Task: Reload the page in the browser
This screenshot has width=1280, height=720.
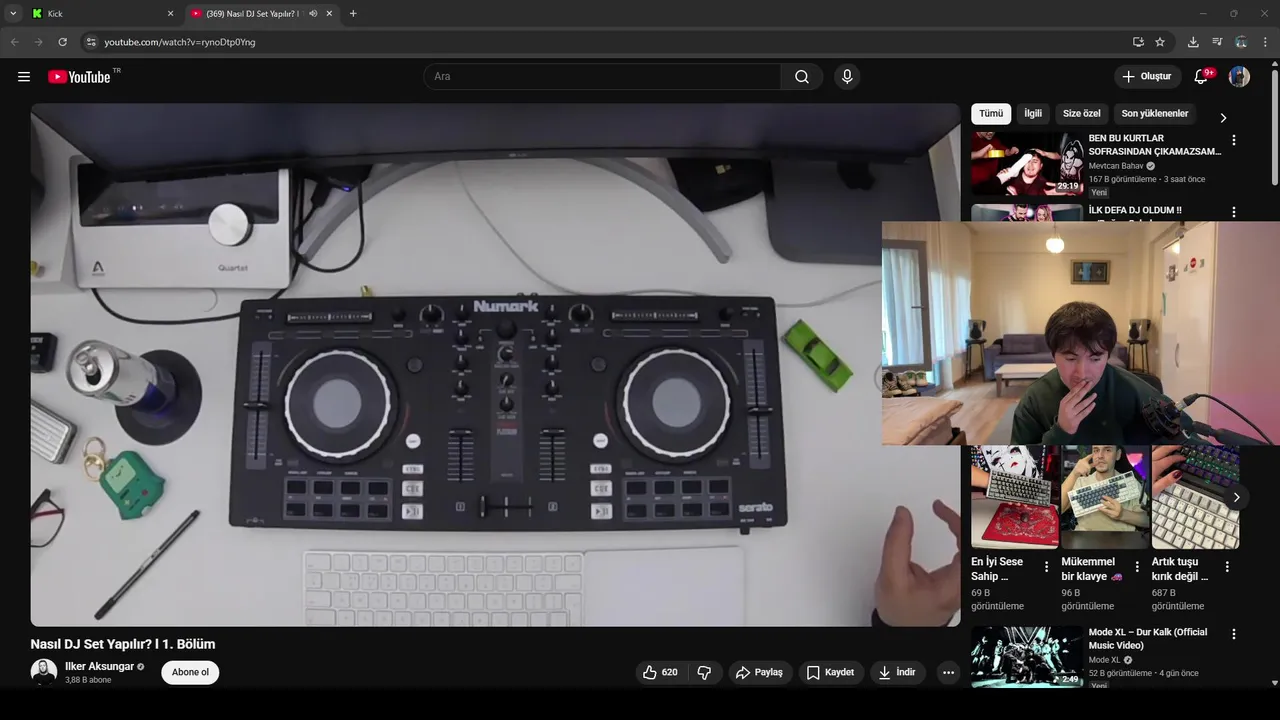Action: pyautogui.click(x=62, y=42)
